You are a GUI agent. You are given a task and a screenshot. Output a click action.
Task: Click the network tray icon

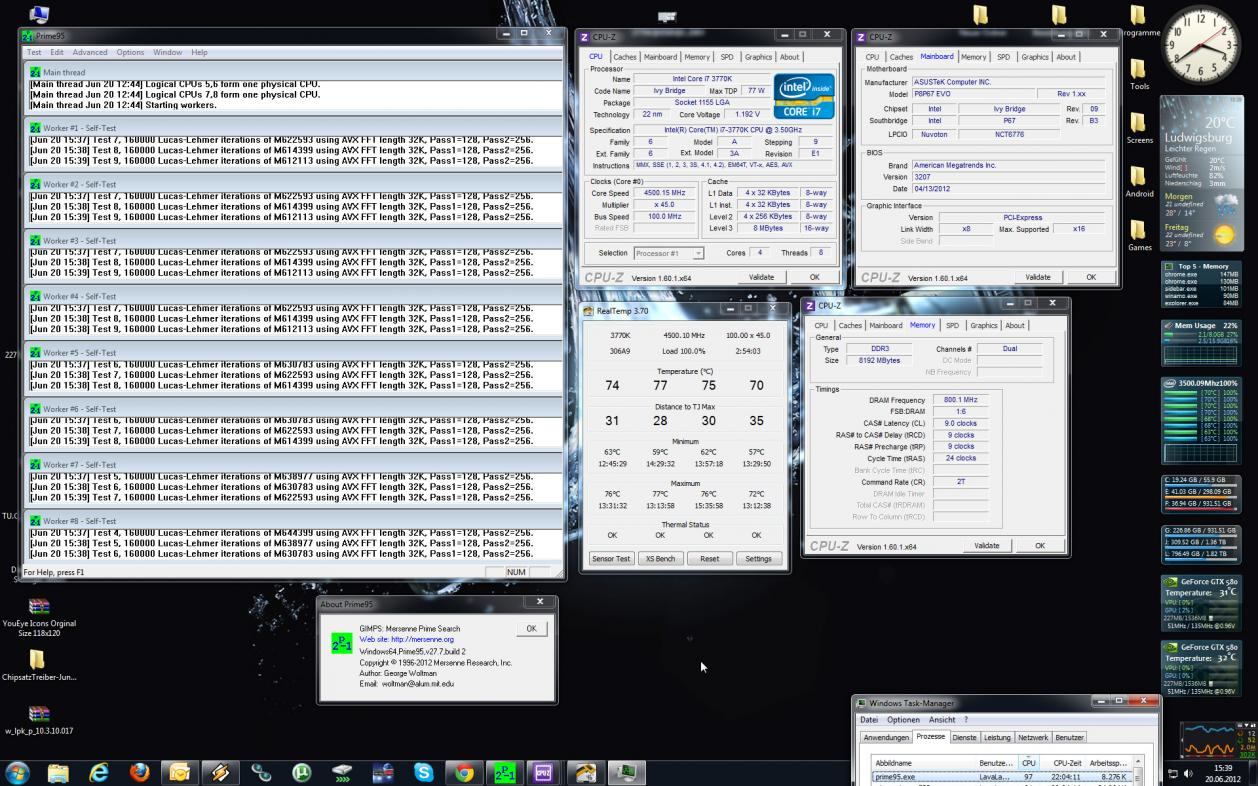1173,773
